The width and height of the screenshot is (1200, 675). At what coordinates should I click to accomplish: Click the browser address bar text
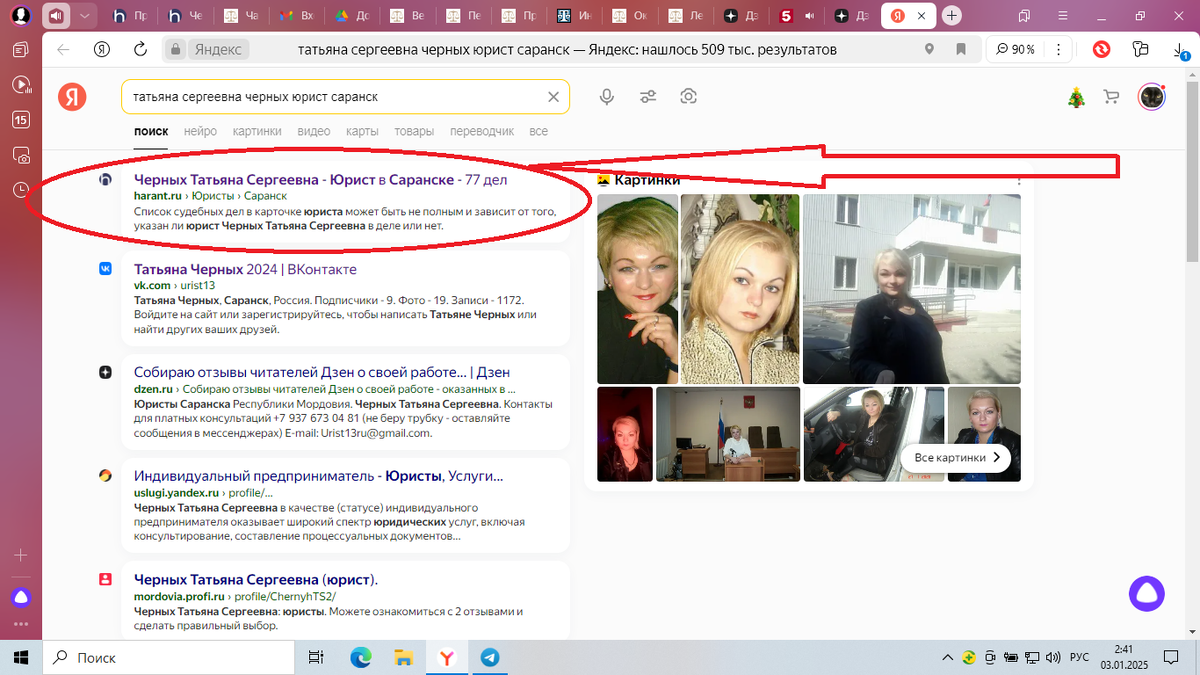point(567,50)
